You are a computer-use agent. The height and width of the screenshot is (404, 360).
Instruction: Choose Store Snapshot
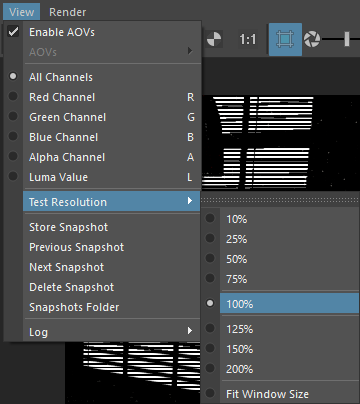point(112,227)
